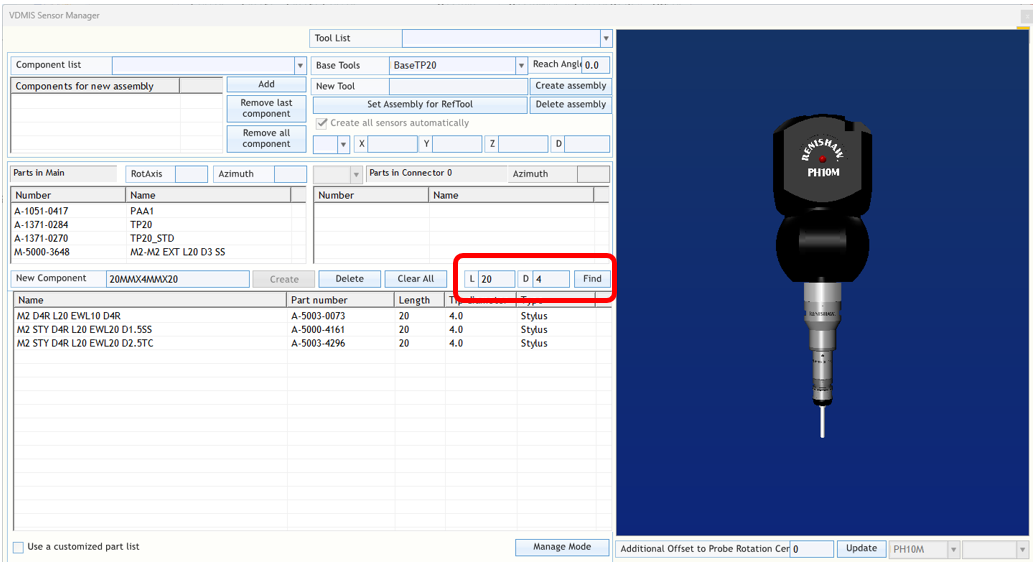Sort stylus list by Name column header
Image resolution: width=1035 pixels, height=562 pixels.
150,300
